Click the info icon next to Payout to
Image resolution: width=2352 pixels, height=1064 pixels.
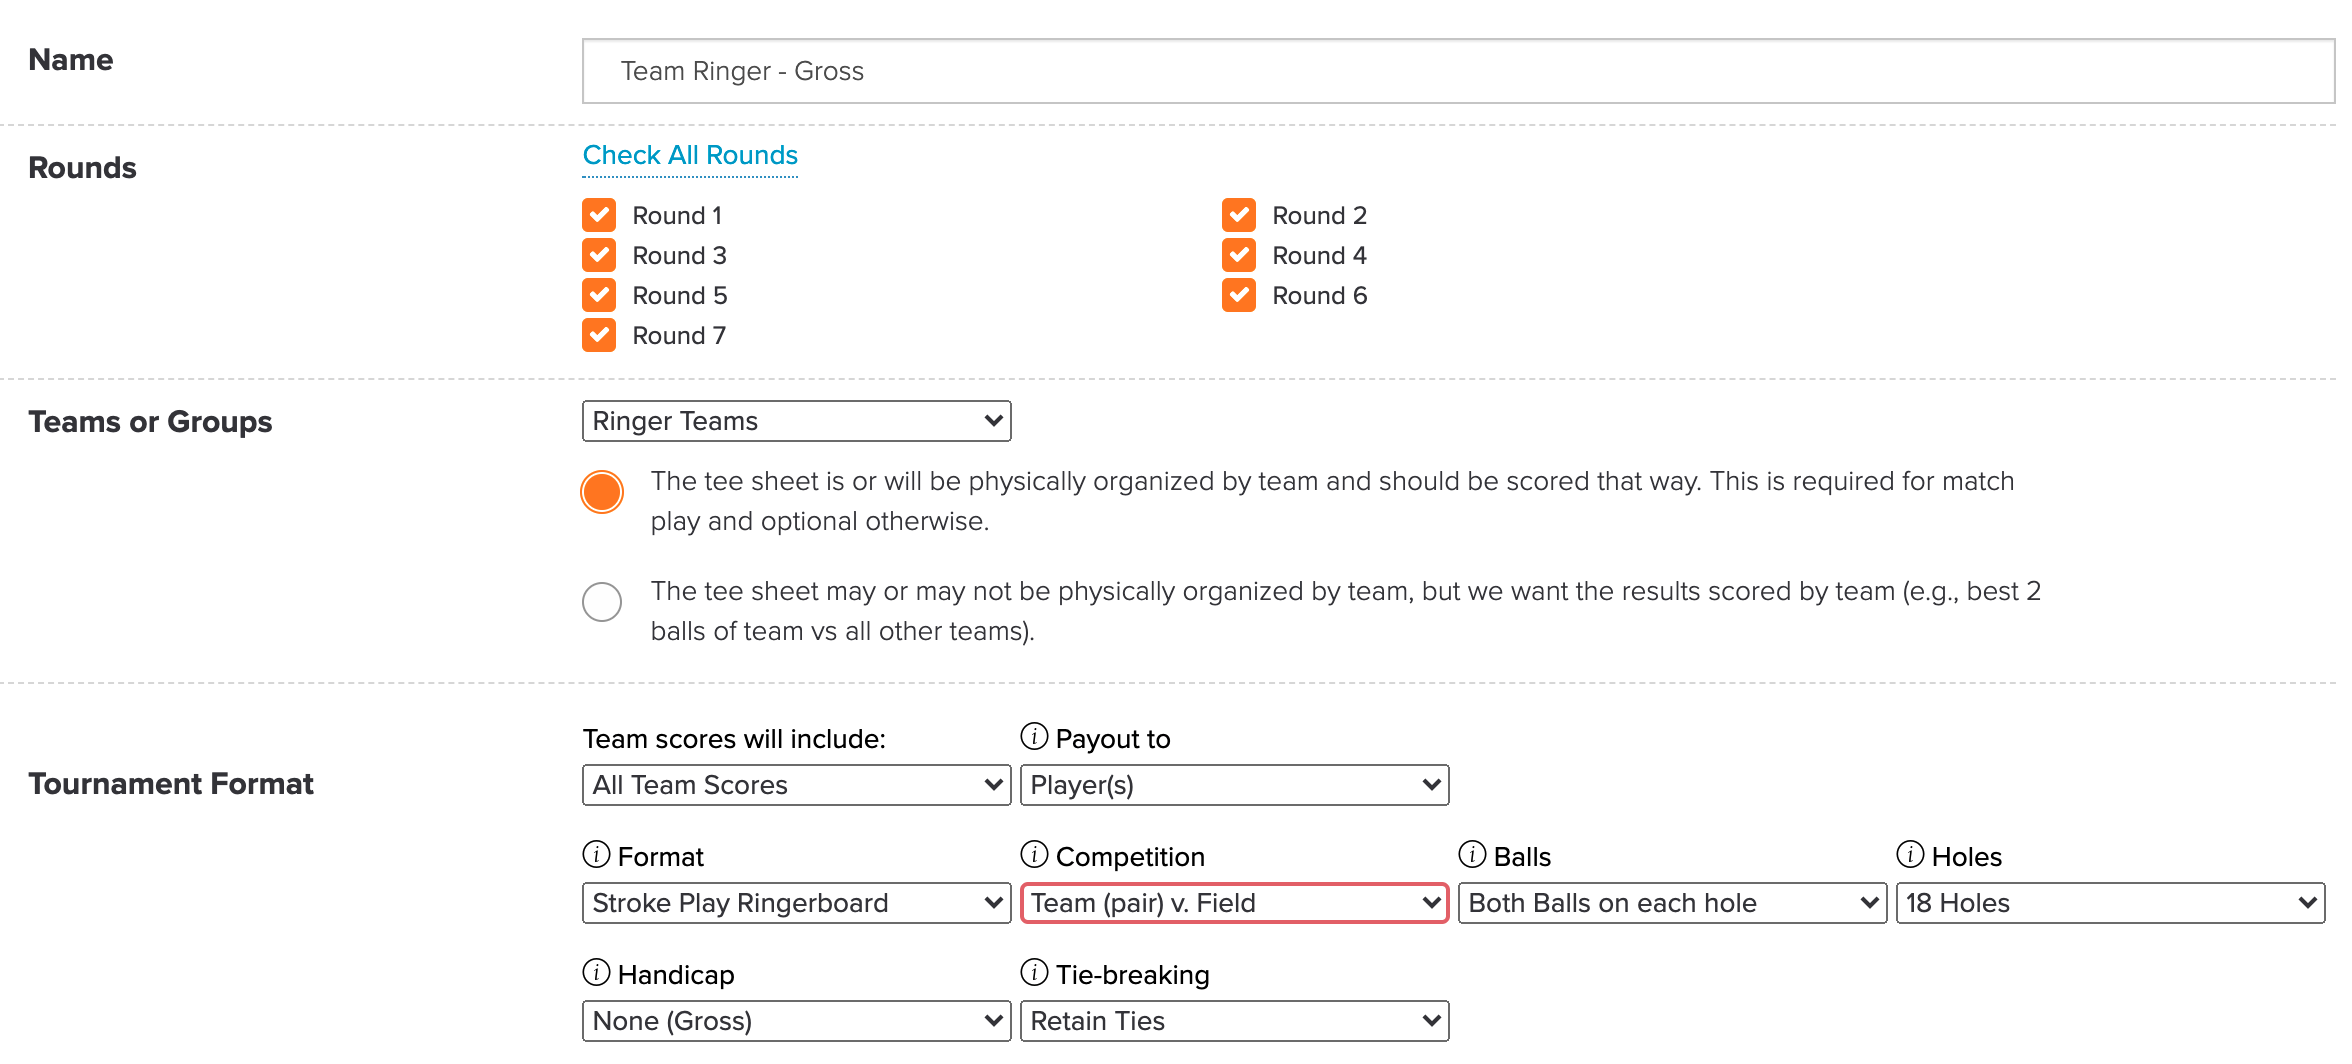point(1034,737)
